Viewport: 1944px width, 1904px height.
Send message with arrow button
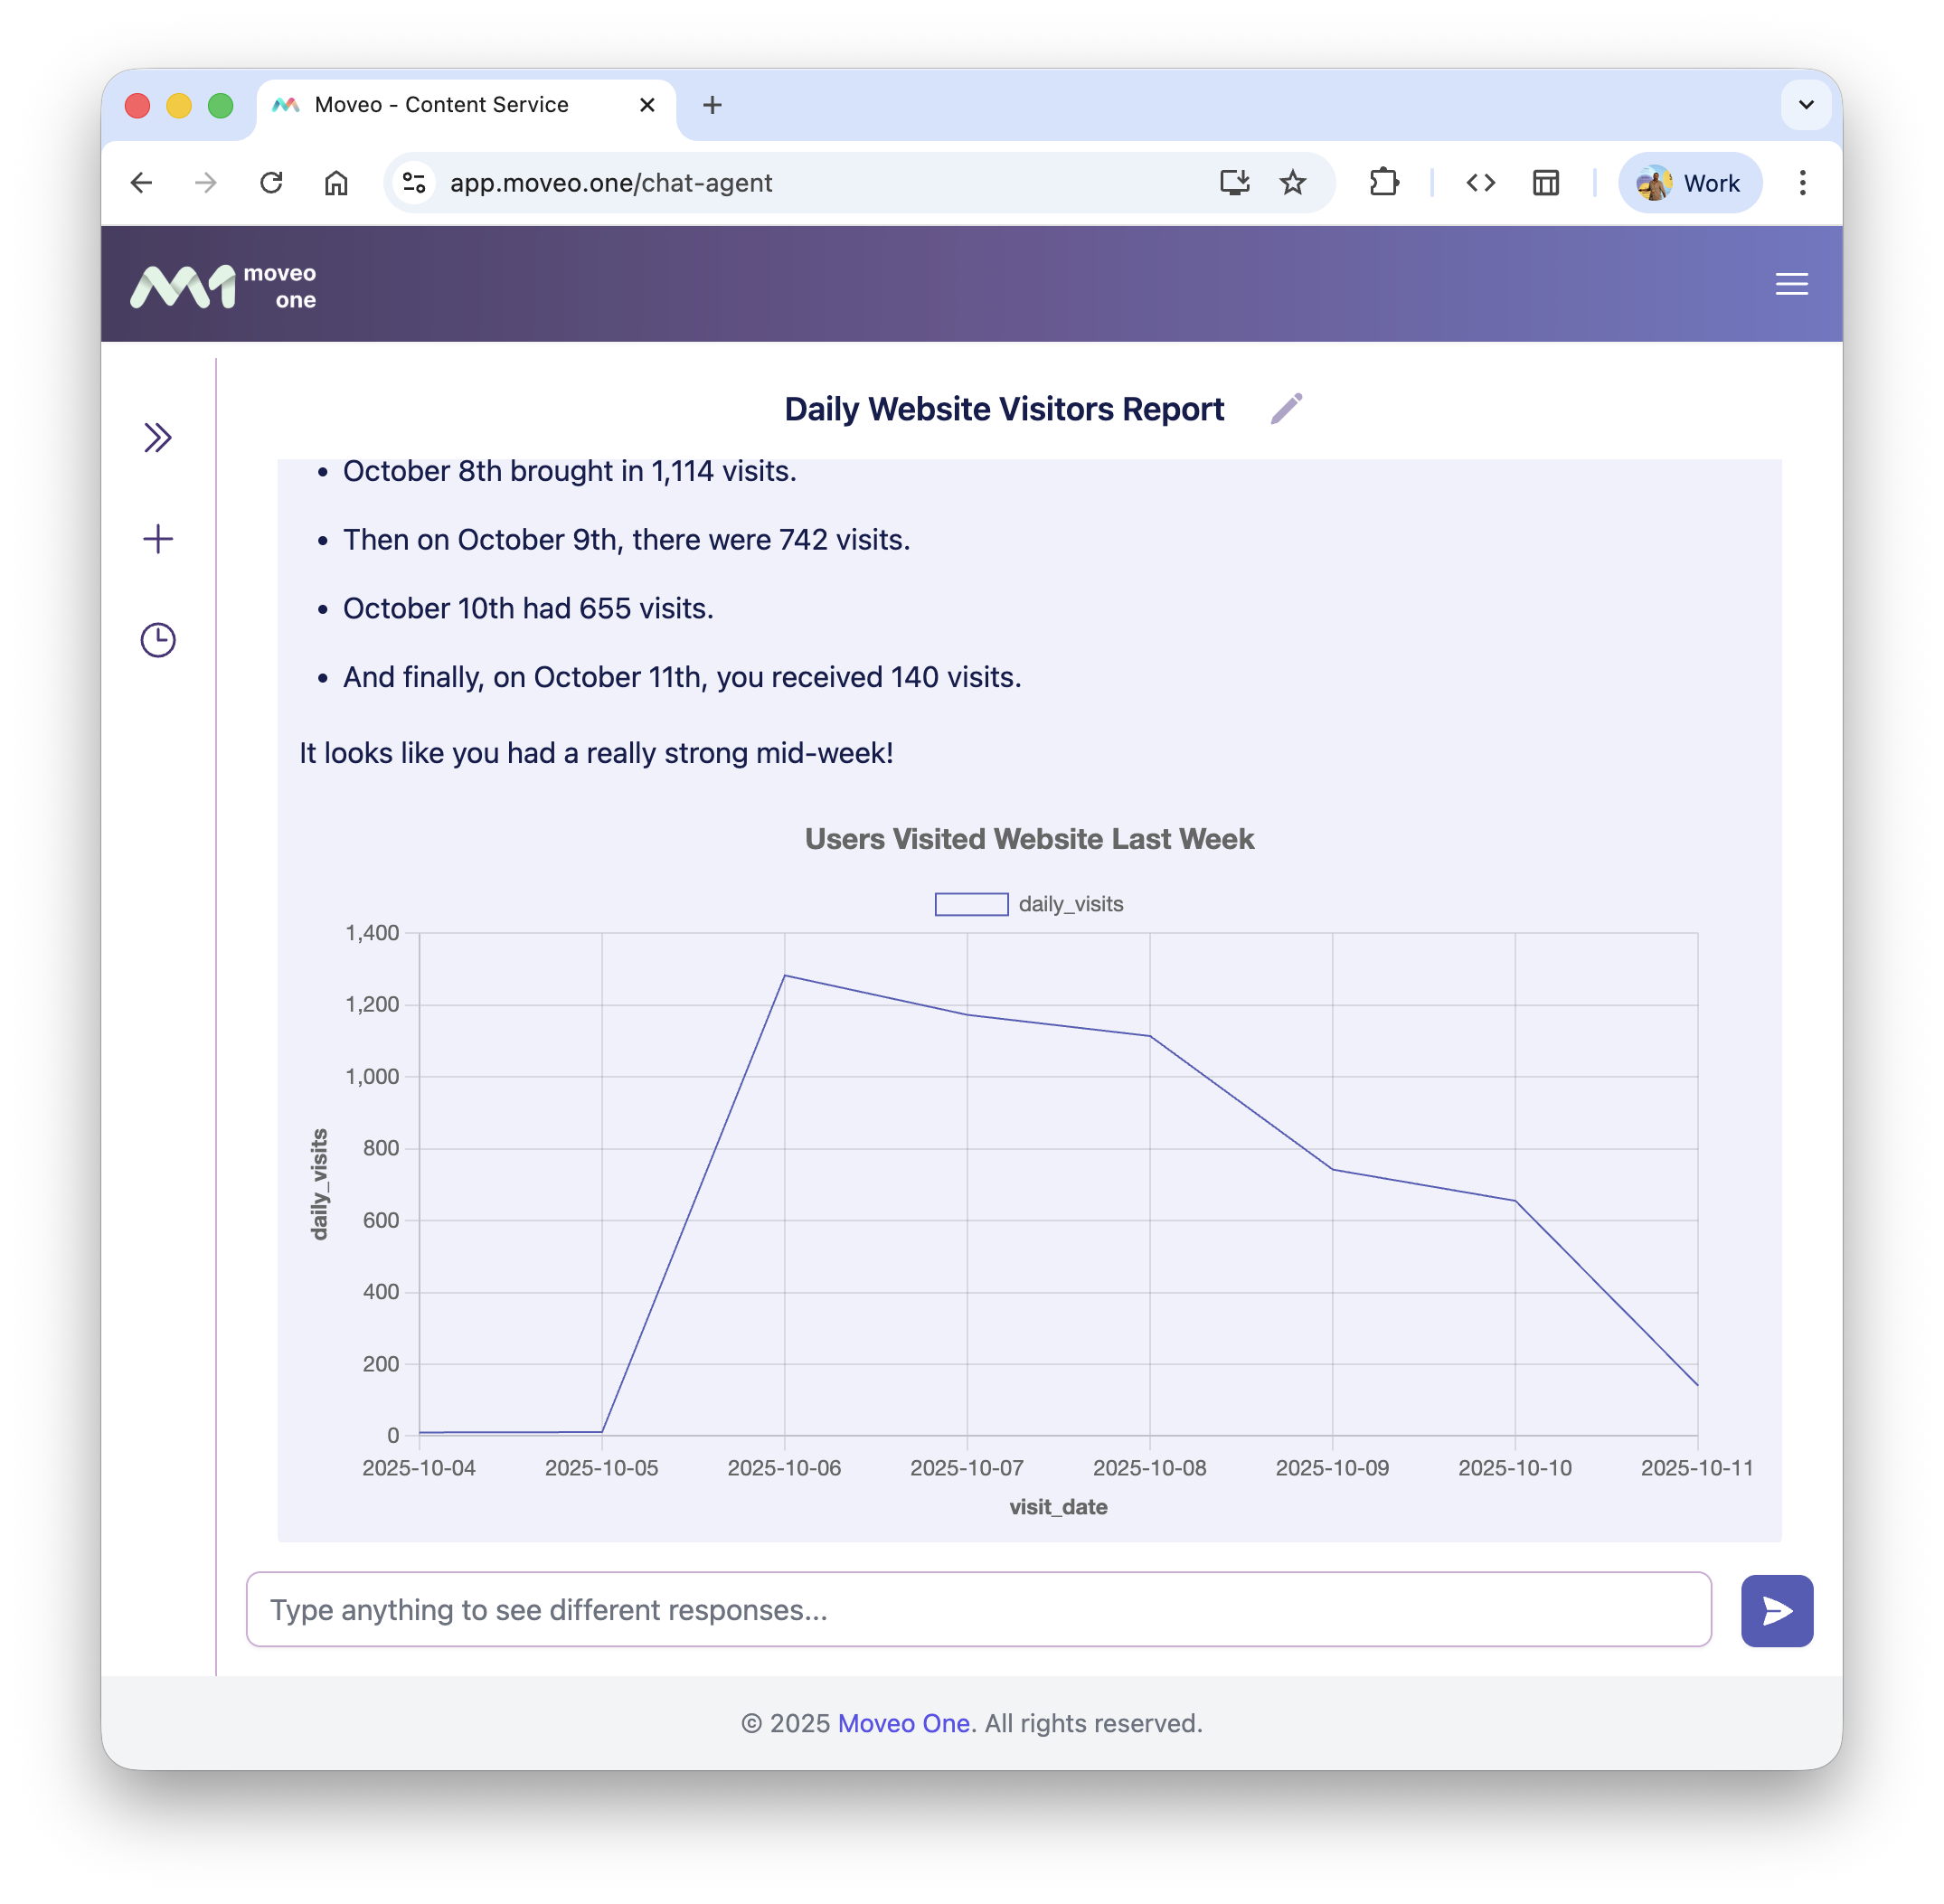1776,1610
